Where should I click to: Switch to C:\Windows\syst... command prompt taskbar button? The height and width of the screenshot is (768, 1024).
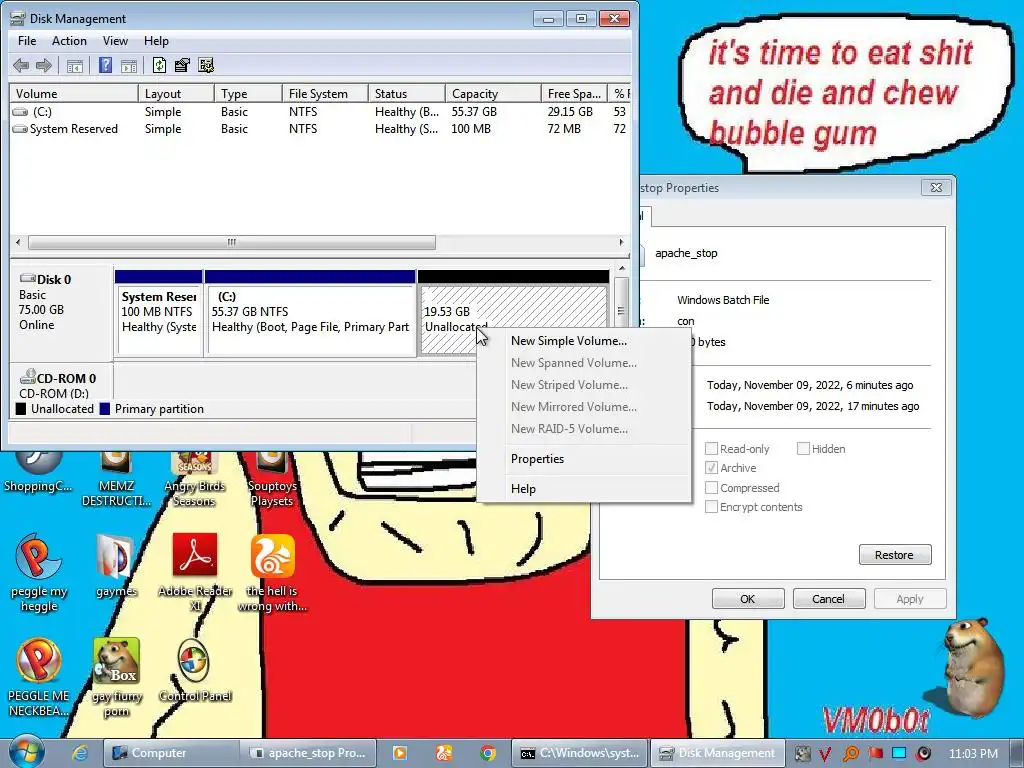(580, 753)
